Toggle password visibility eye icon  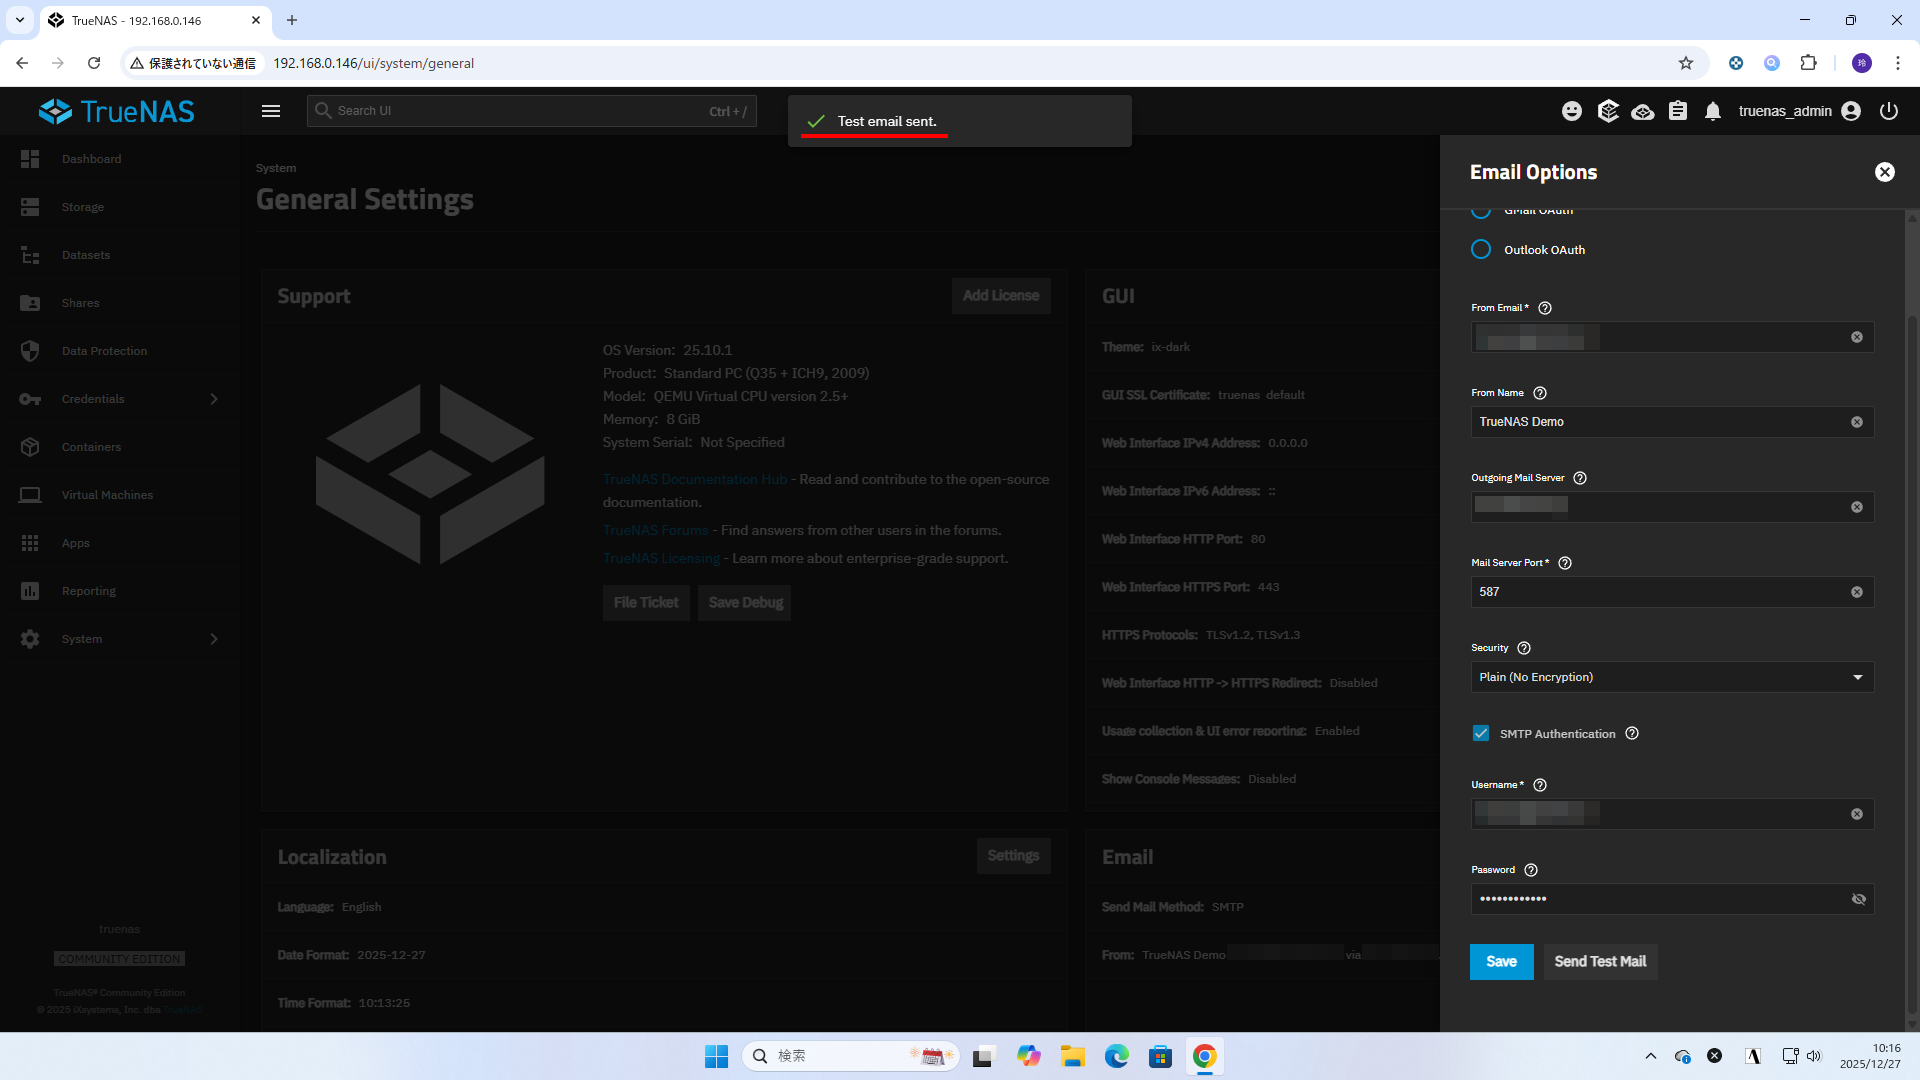1858,899
